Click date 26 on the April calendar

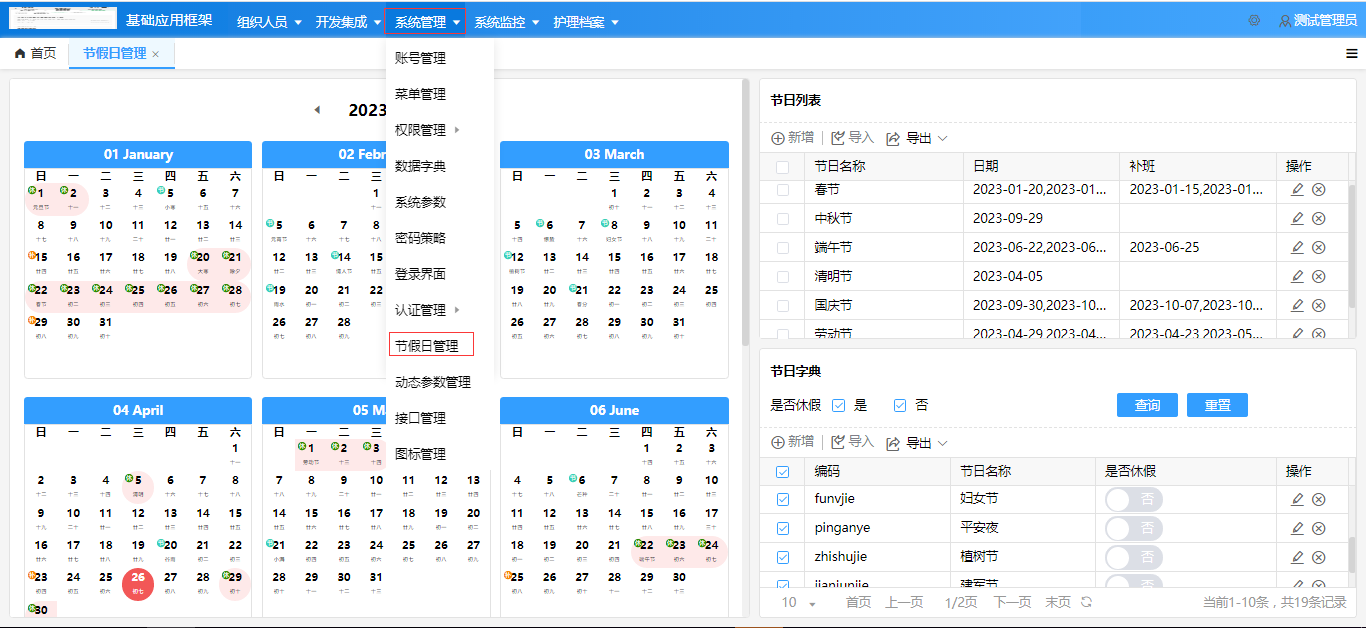click(x=137, y=578)
